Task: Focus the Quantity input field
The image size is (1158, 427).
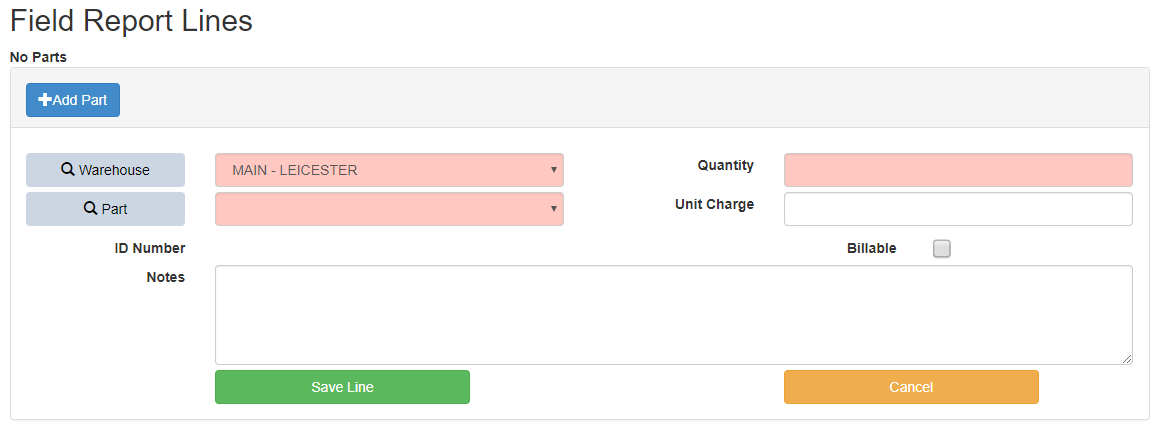Action: [957, 170]
